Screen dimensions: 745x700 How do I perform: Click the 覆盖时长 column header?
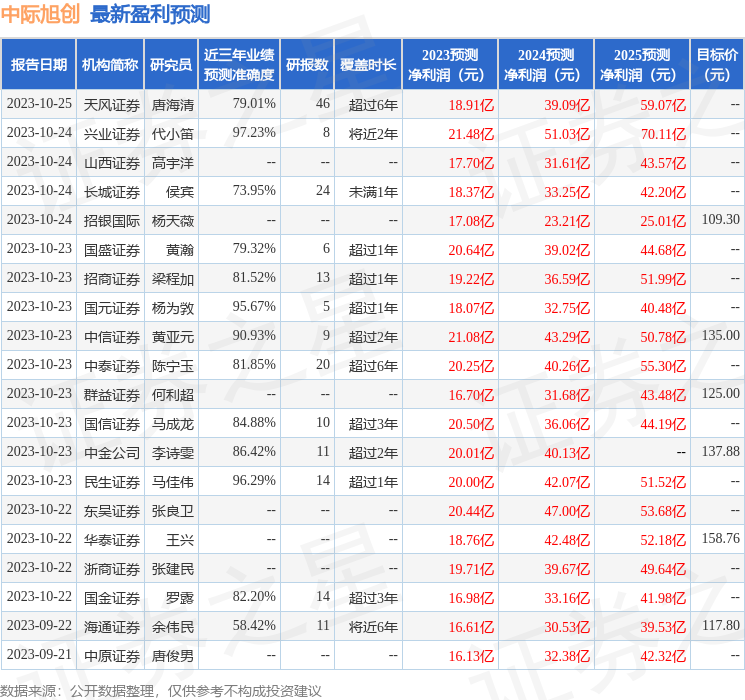(368, 65)
